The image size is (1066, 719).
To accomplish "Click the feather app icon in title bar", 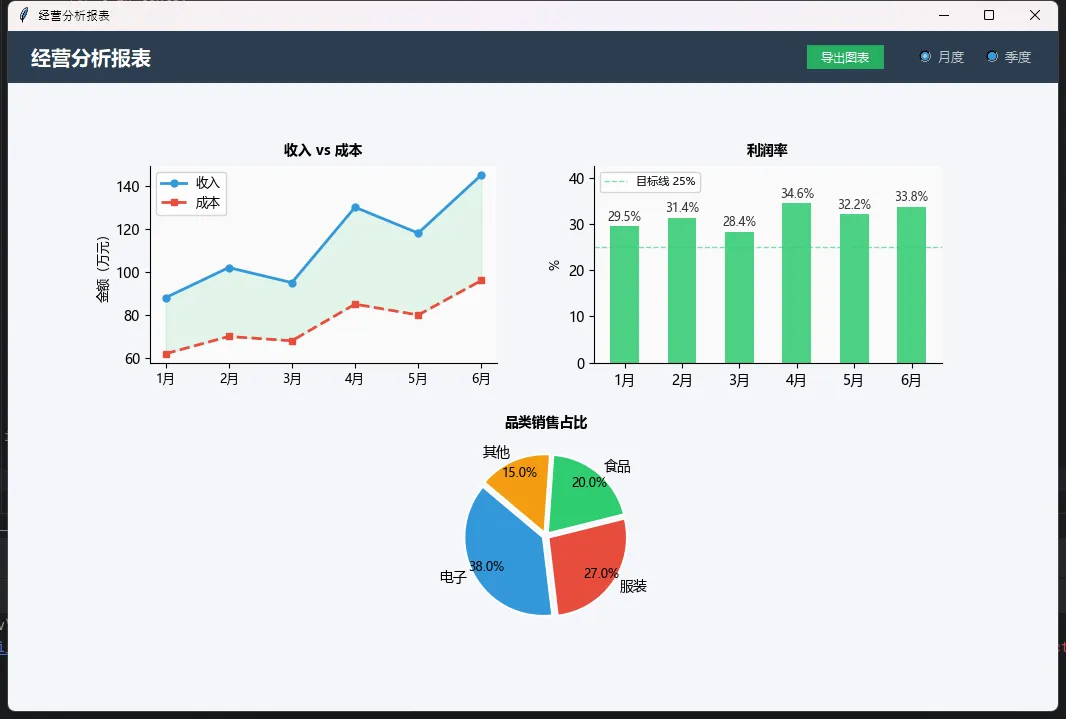I will point(24,15).
